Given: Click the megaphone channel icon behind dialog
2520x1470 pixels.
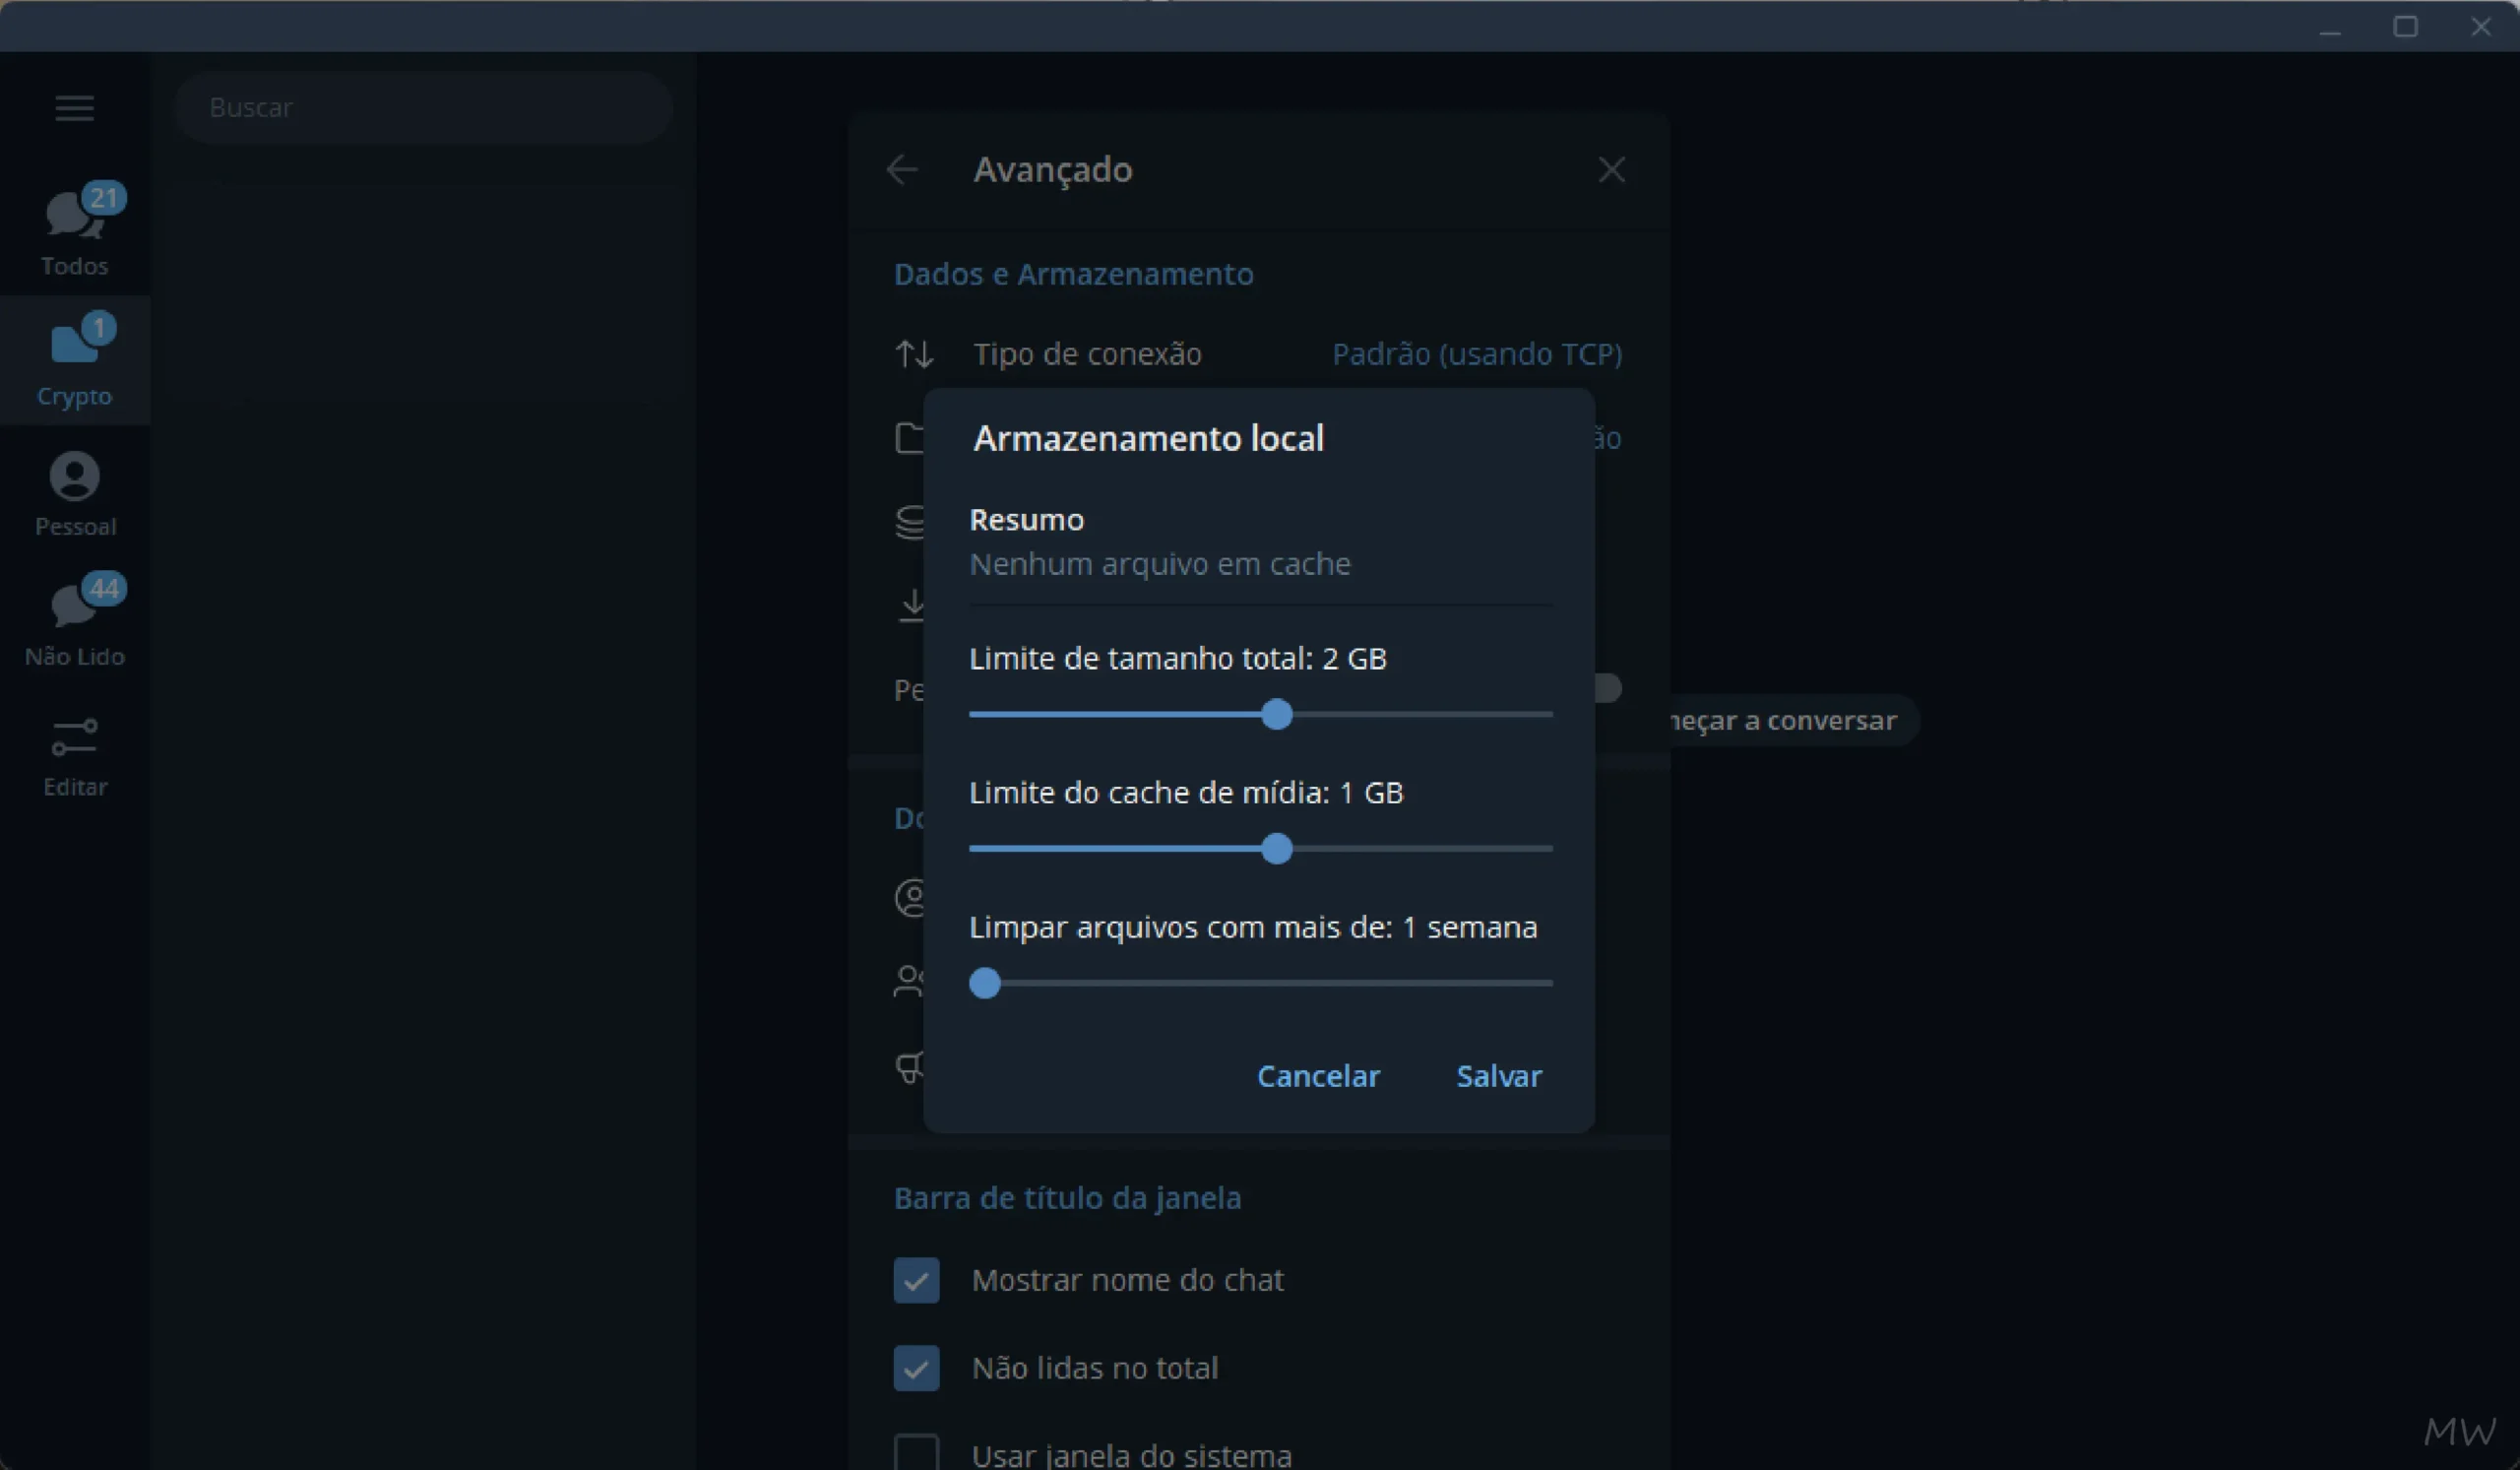Looking at the screenshot, I should point(909,1067).
